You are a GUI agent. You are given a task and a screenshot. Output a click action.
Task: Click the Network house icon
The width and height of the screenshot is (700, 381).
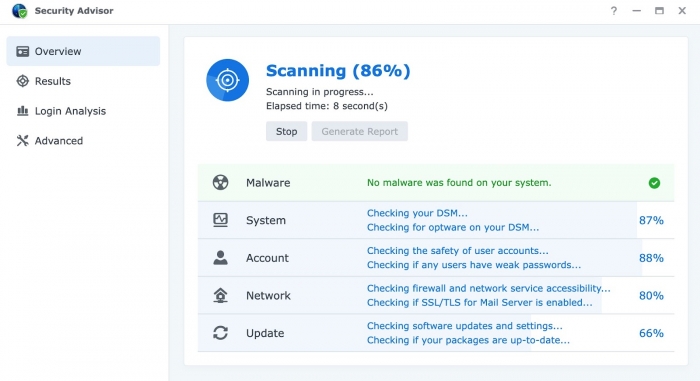(x=221, y=295)
